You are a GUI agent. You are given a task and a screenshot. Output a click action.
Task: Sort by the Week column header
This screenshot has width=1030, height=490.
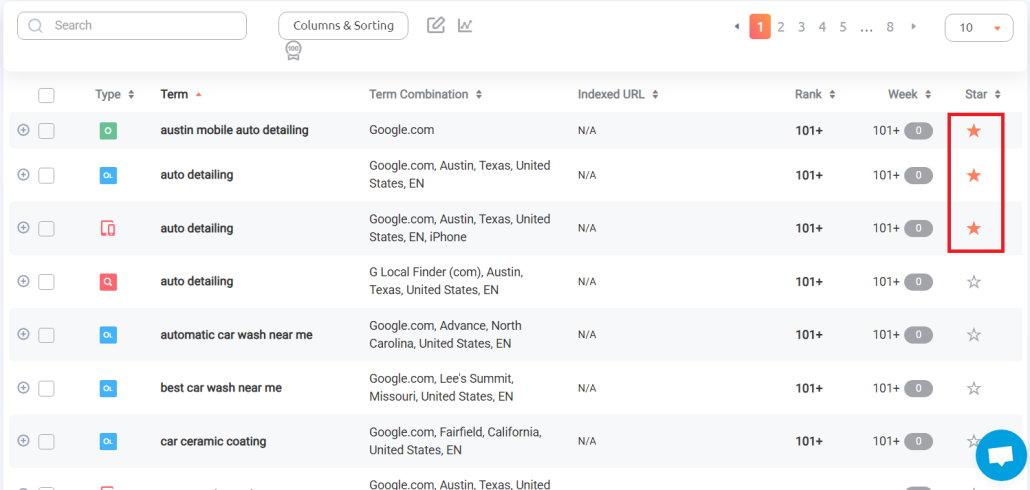[x=910, y=95]
